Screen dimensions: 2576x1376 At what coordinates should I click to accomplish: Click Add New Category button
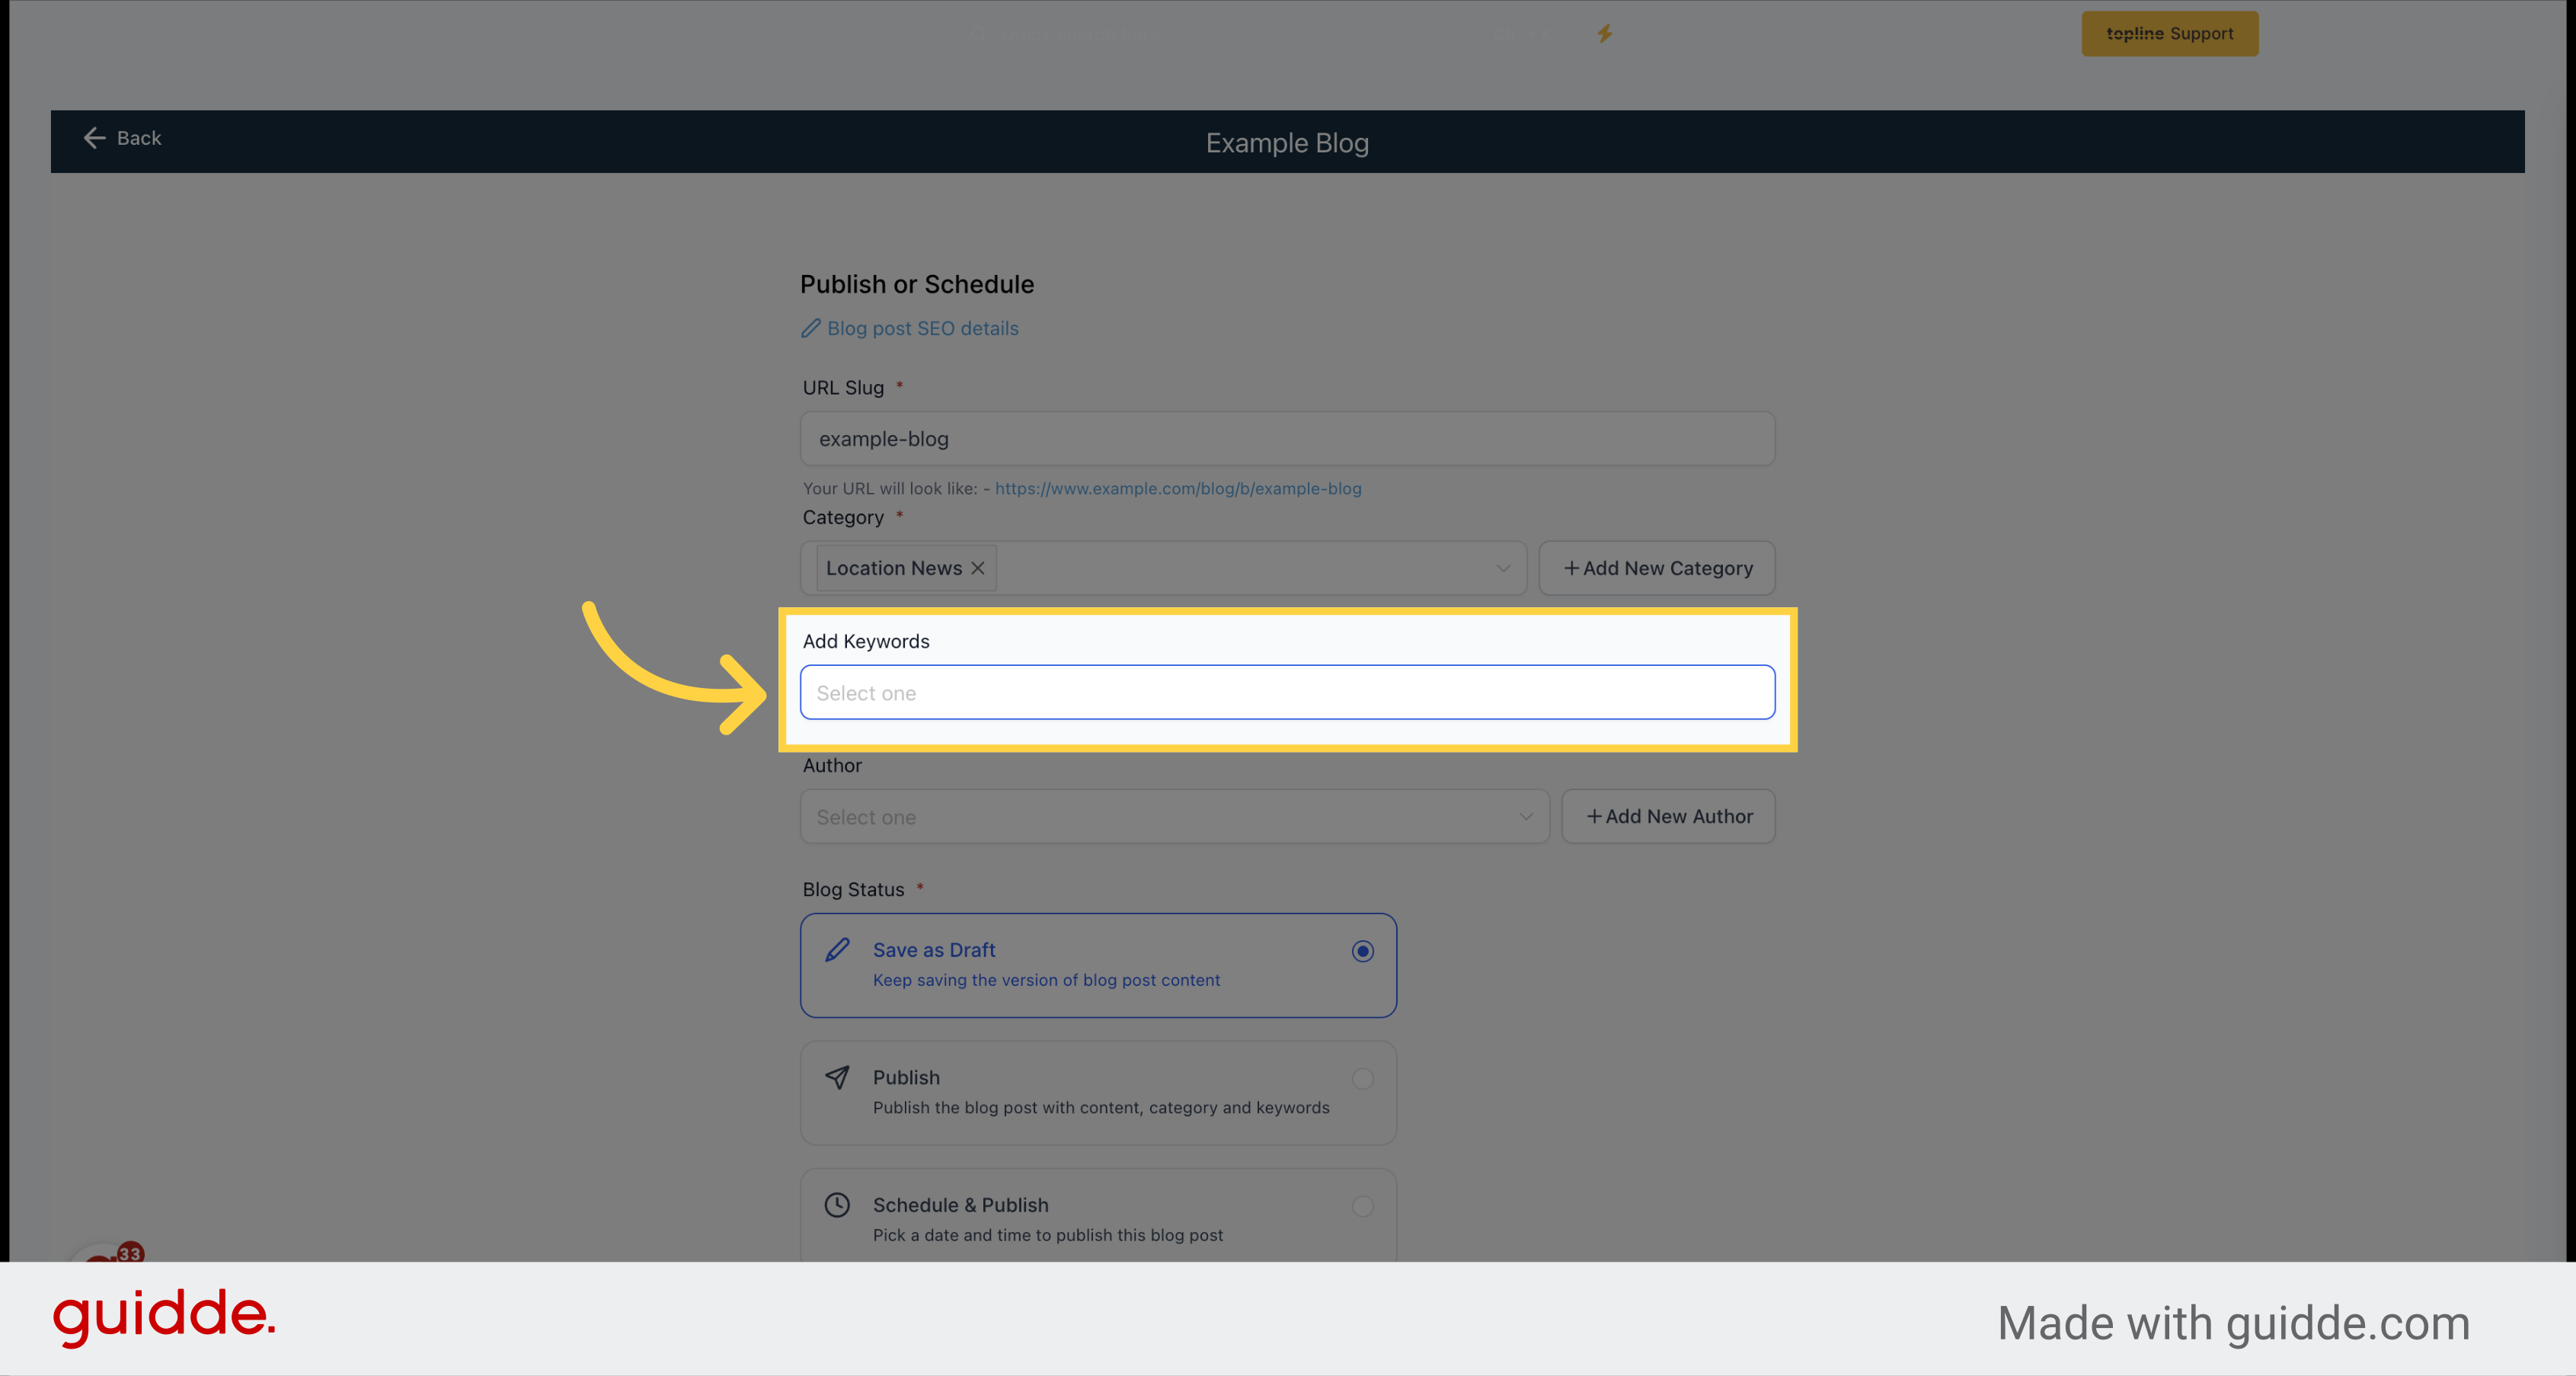[x=1658, y=568]
